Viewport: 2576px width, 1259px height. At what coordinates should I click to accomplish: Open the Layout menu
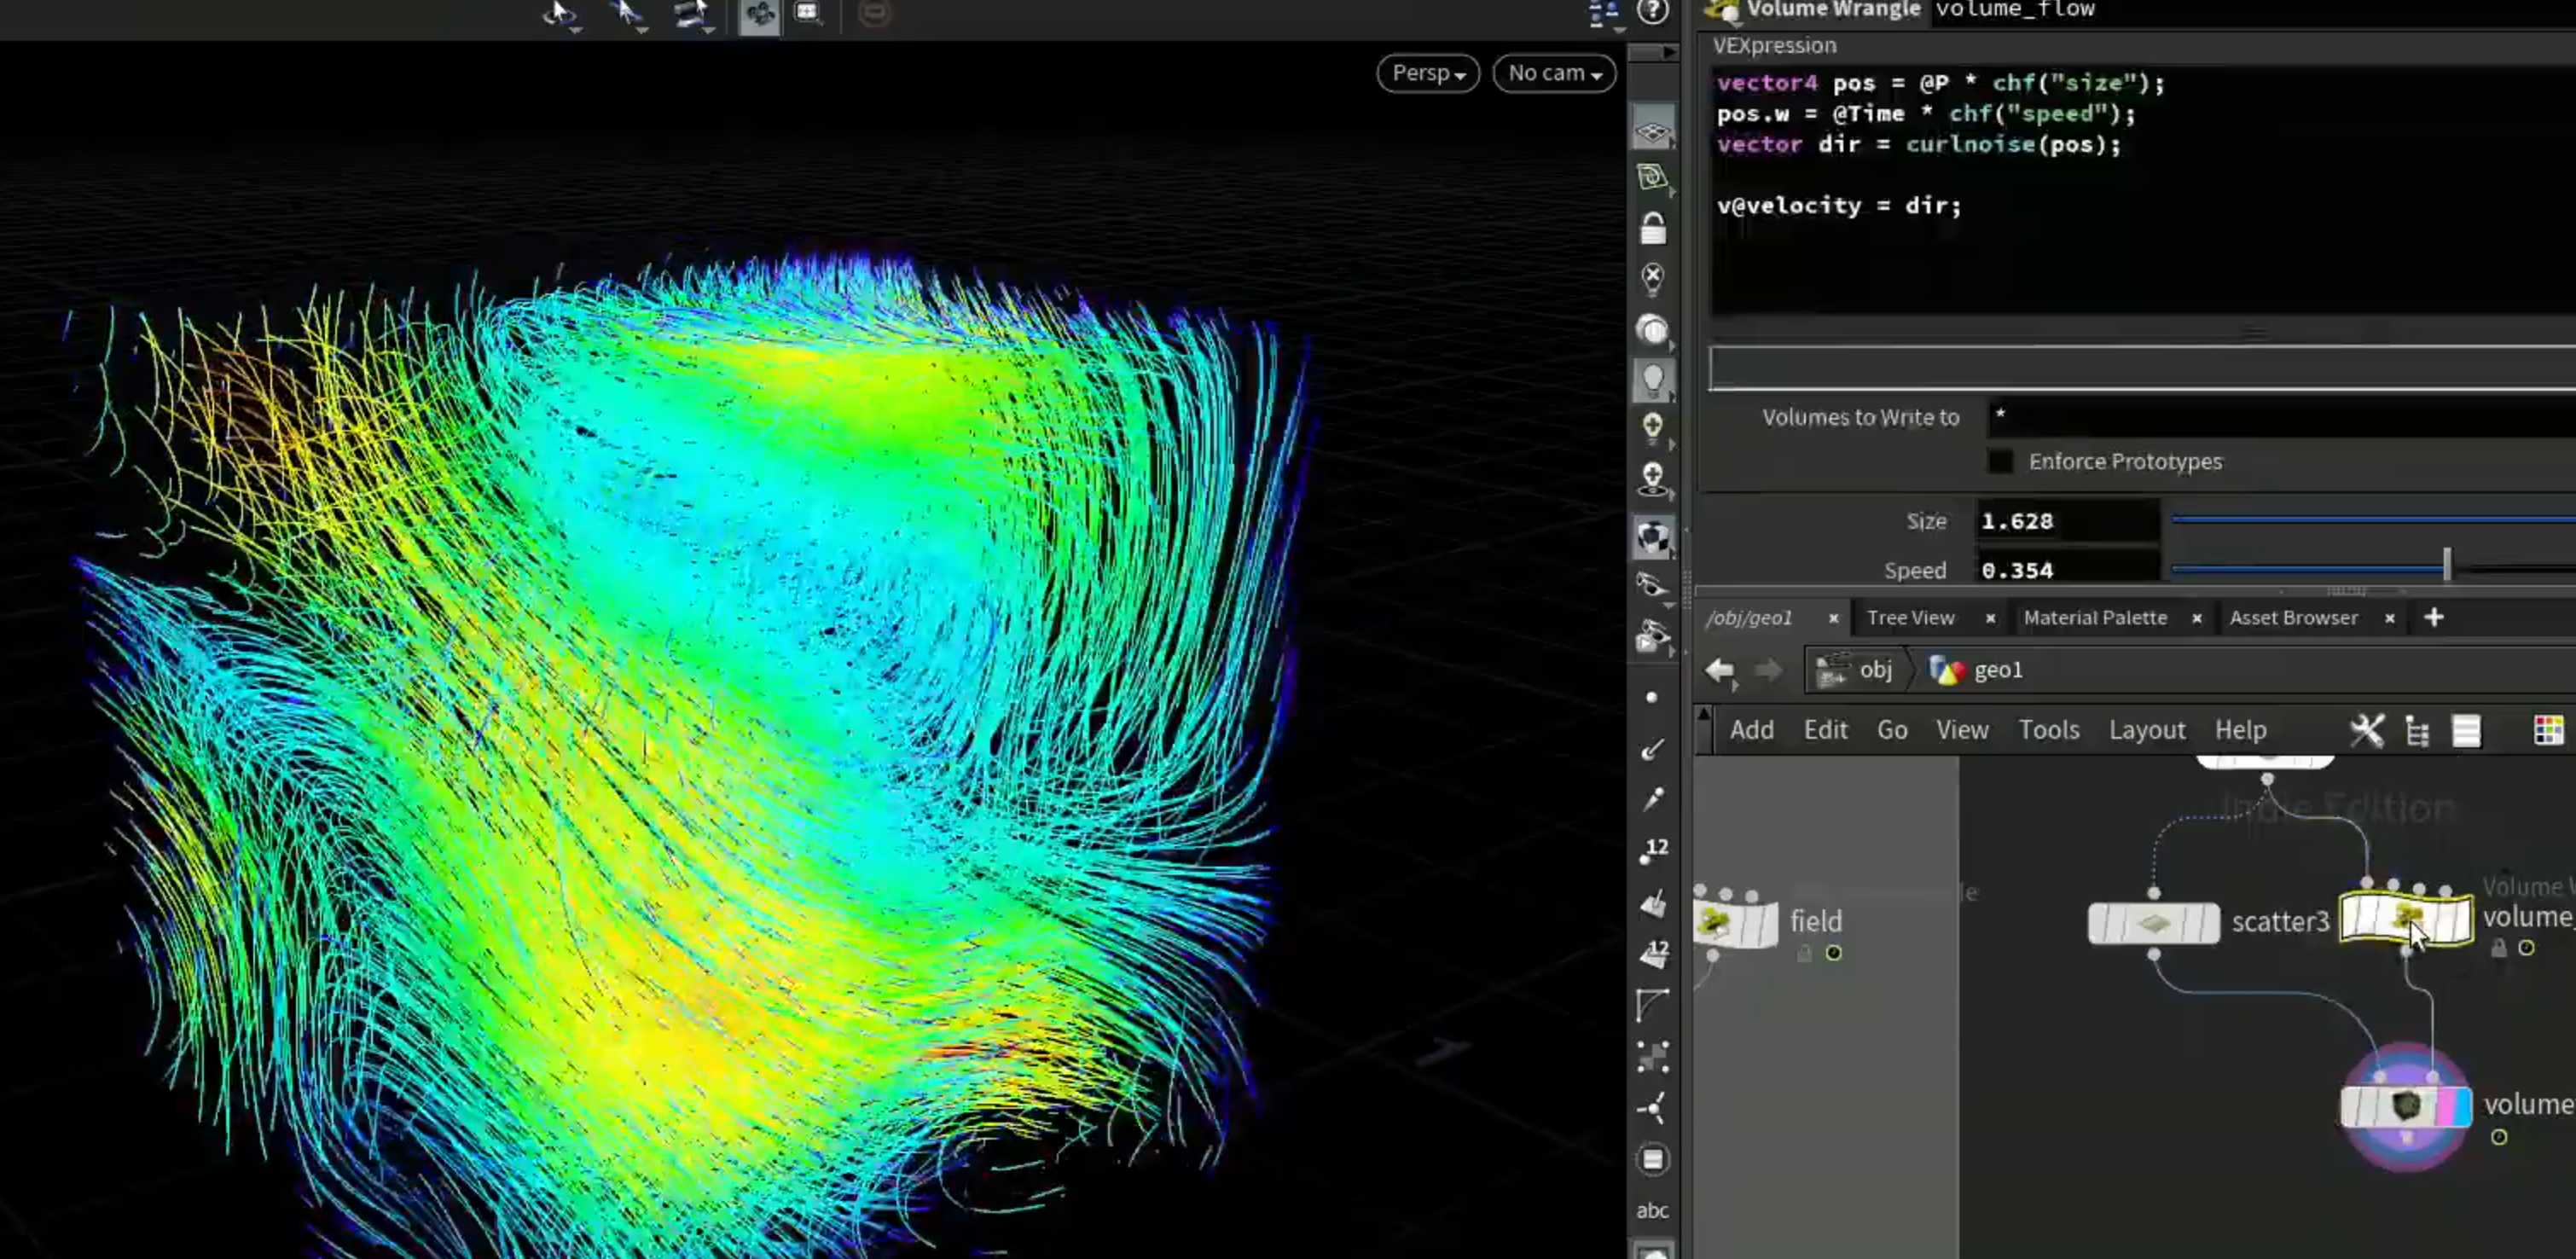2146,730
